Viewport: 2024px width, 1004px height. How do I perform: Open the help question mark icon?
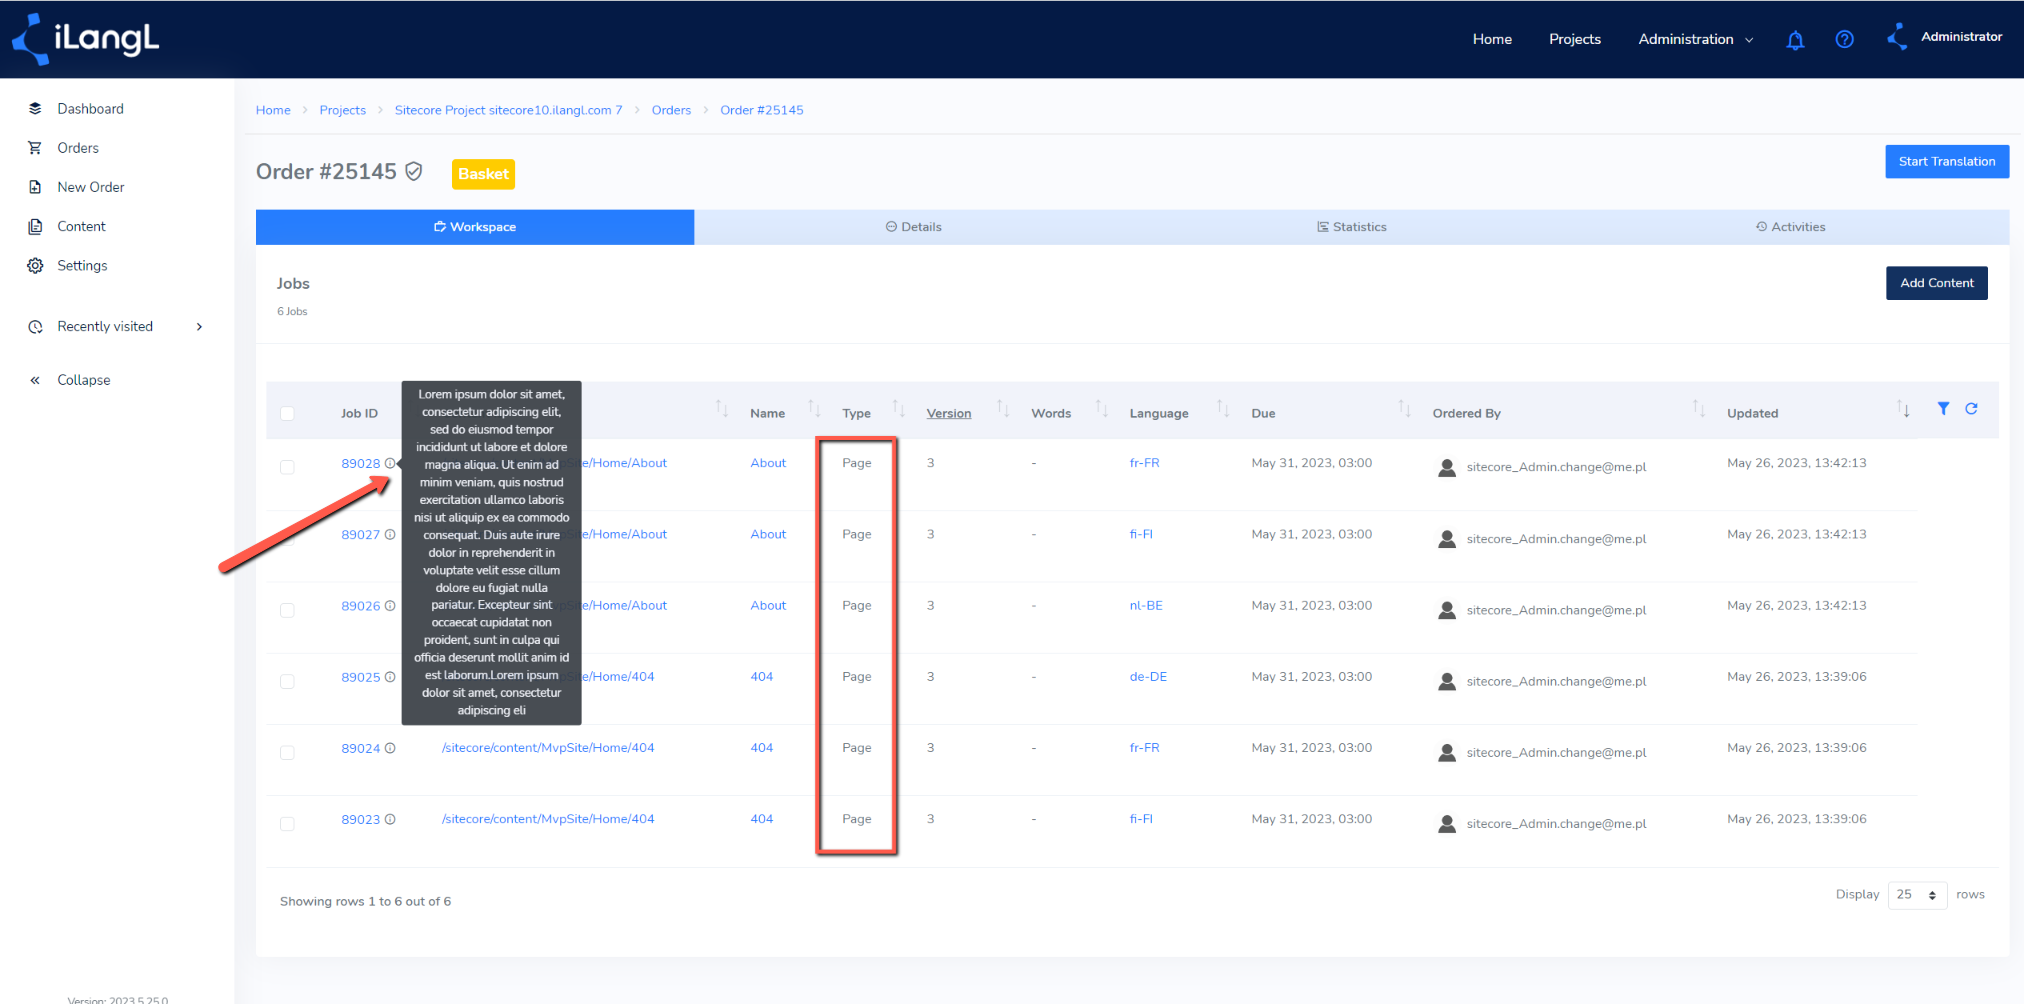1845,39
